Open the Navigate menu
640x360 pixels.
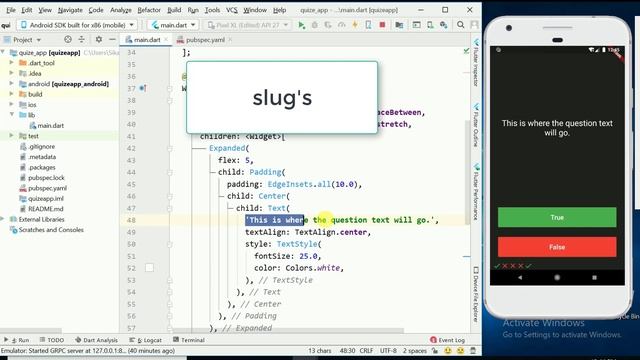[x=70, y=10]
